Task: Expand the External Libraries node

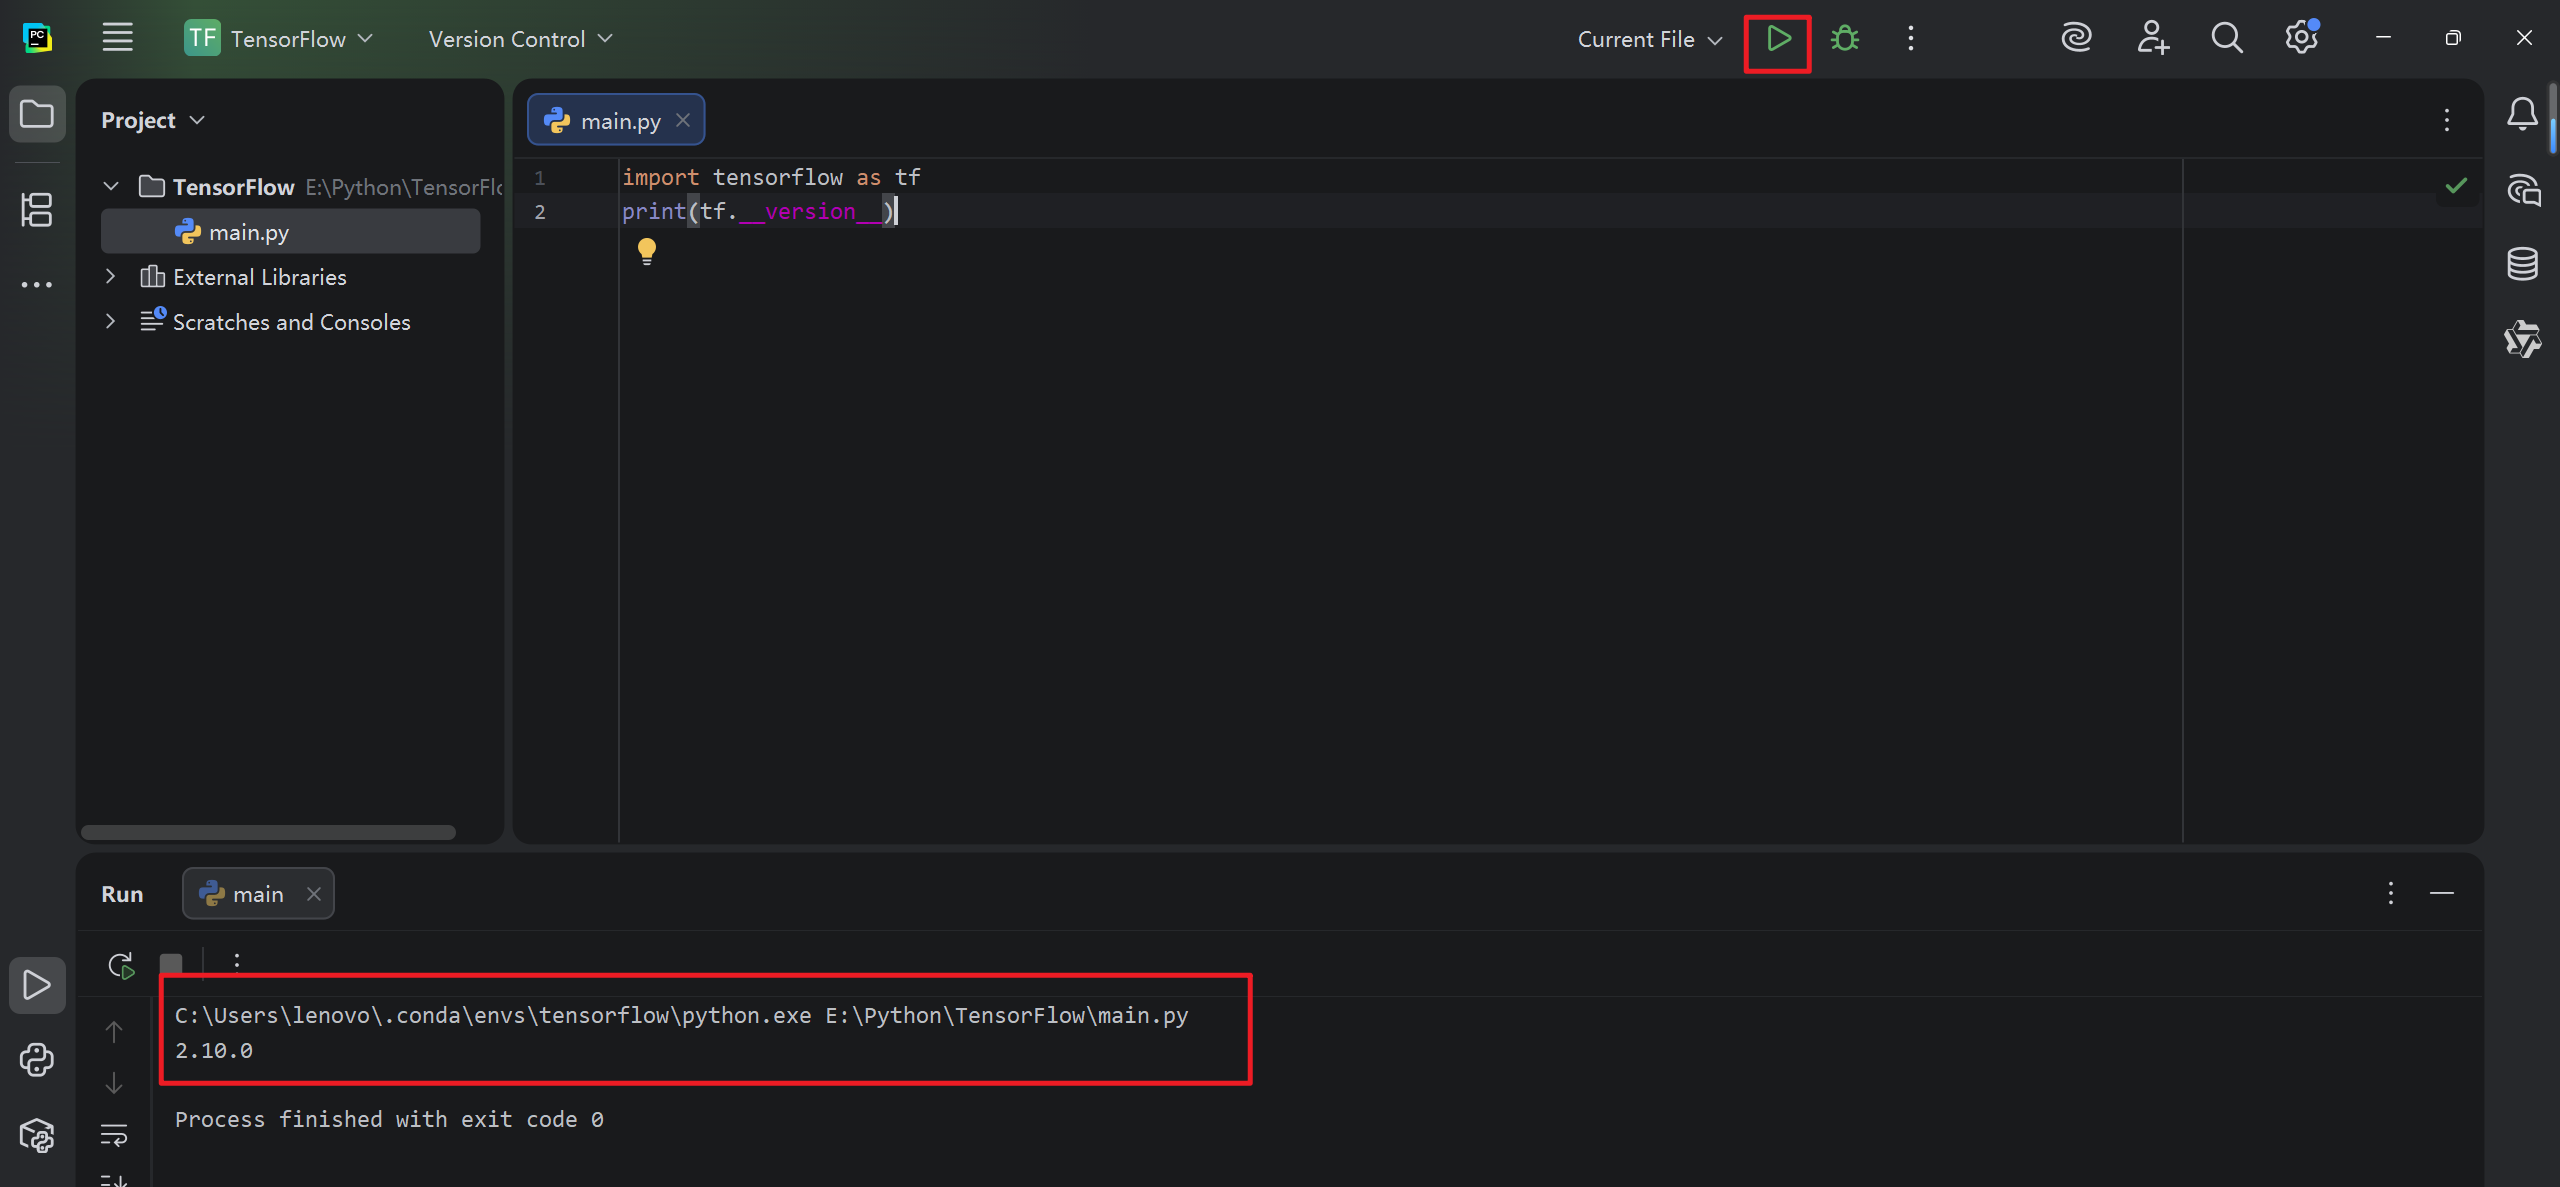Action: 111,277
